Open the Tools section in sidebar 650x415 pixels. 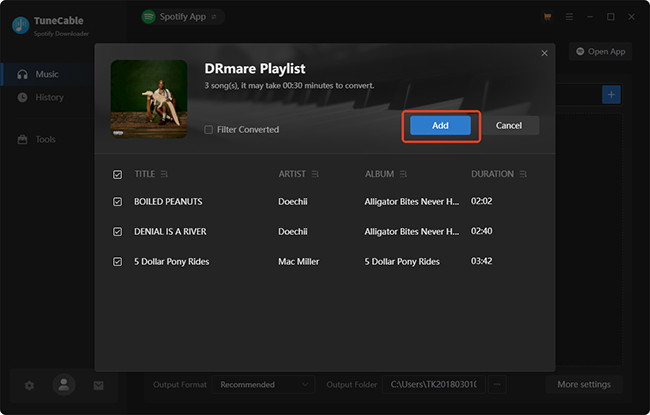[x=47, y=139]
